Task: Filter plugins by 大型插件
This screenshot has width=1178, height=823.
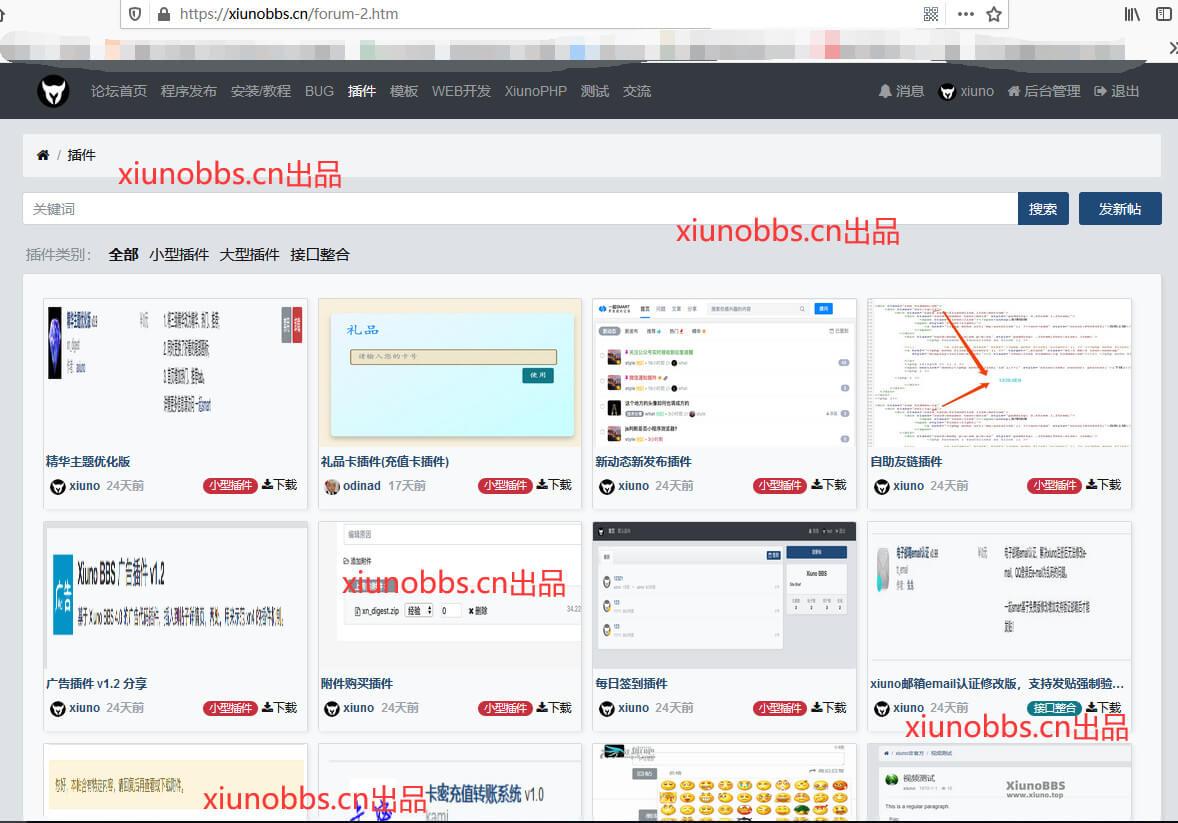Action: (x=249, y=255)
